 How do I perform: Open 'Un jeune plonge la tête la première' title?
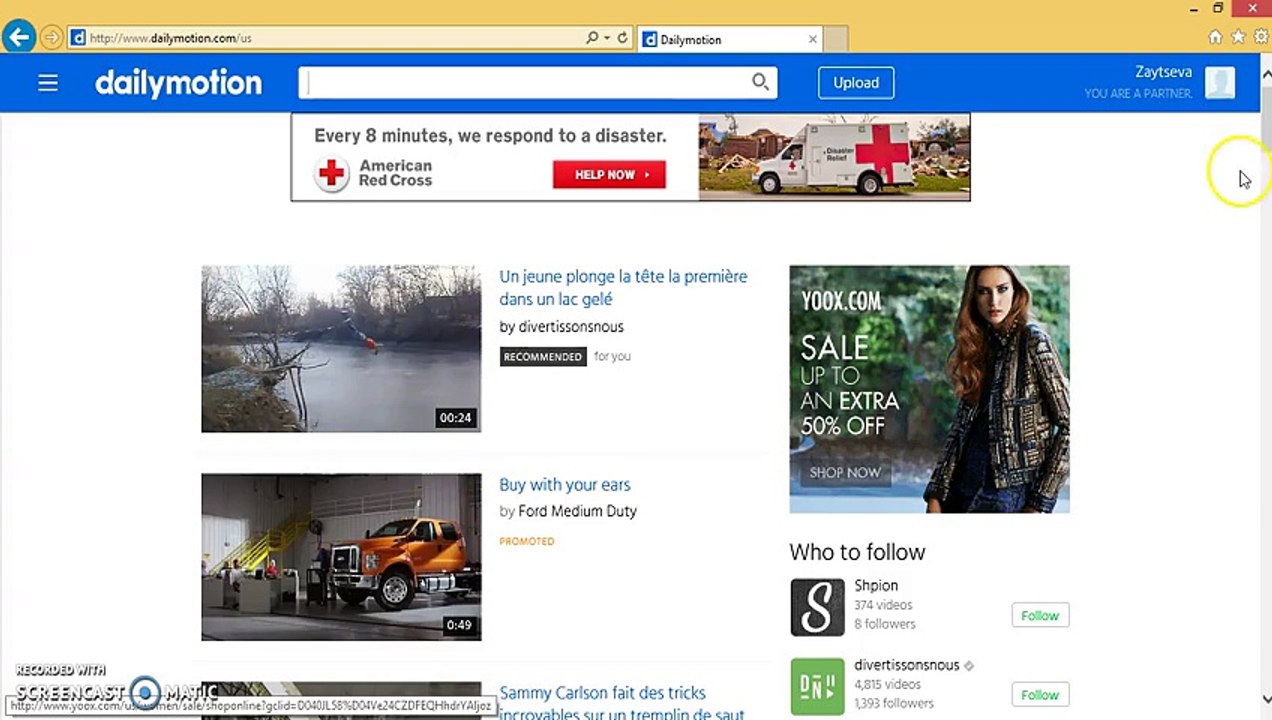(x=623, y=288)
